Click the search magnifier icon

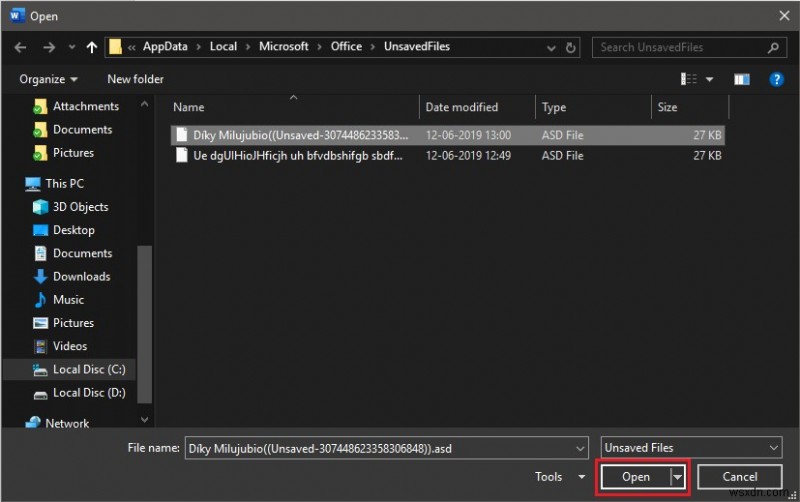pos(773,47)
